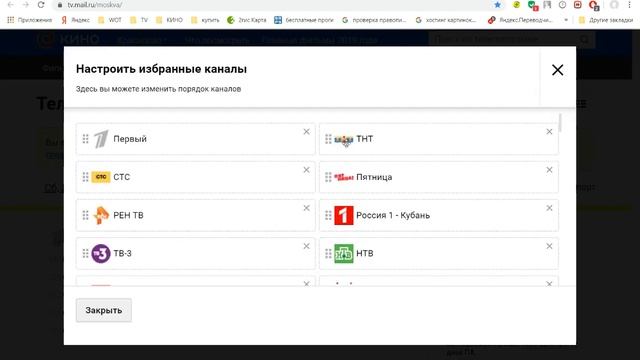
Task: Remove Пятница channel from favorites
Action: [549, 170]
